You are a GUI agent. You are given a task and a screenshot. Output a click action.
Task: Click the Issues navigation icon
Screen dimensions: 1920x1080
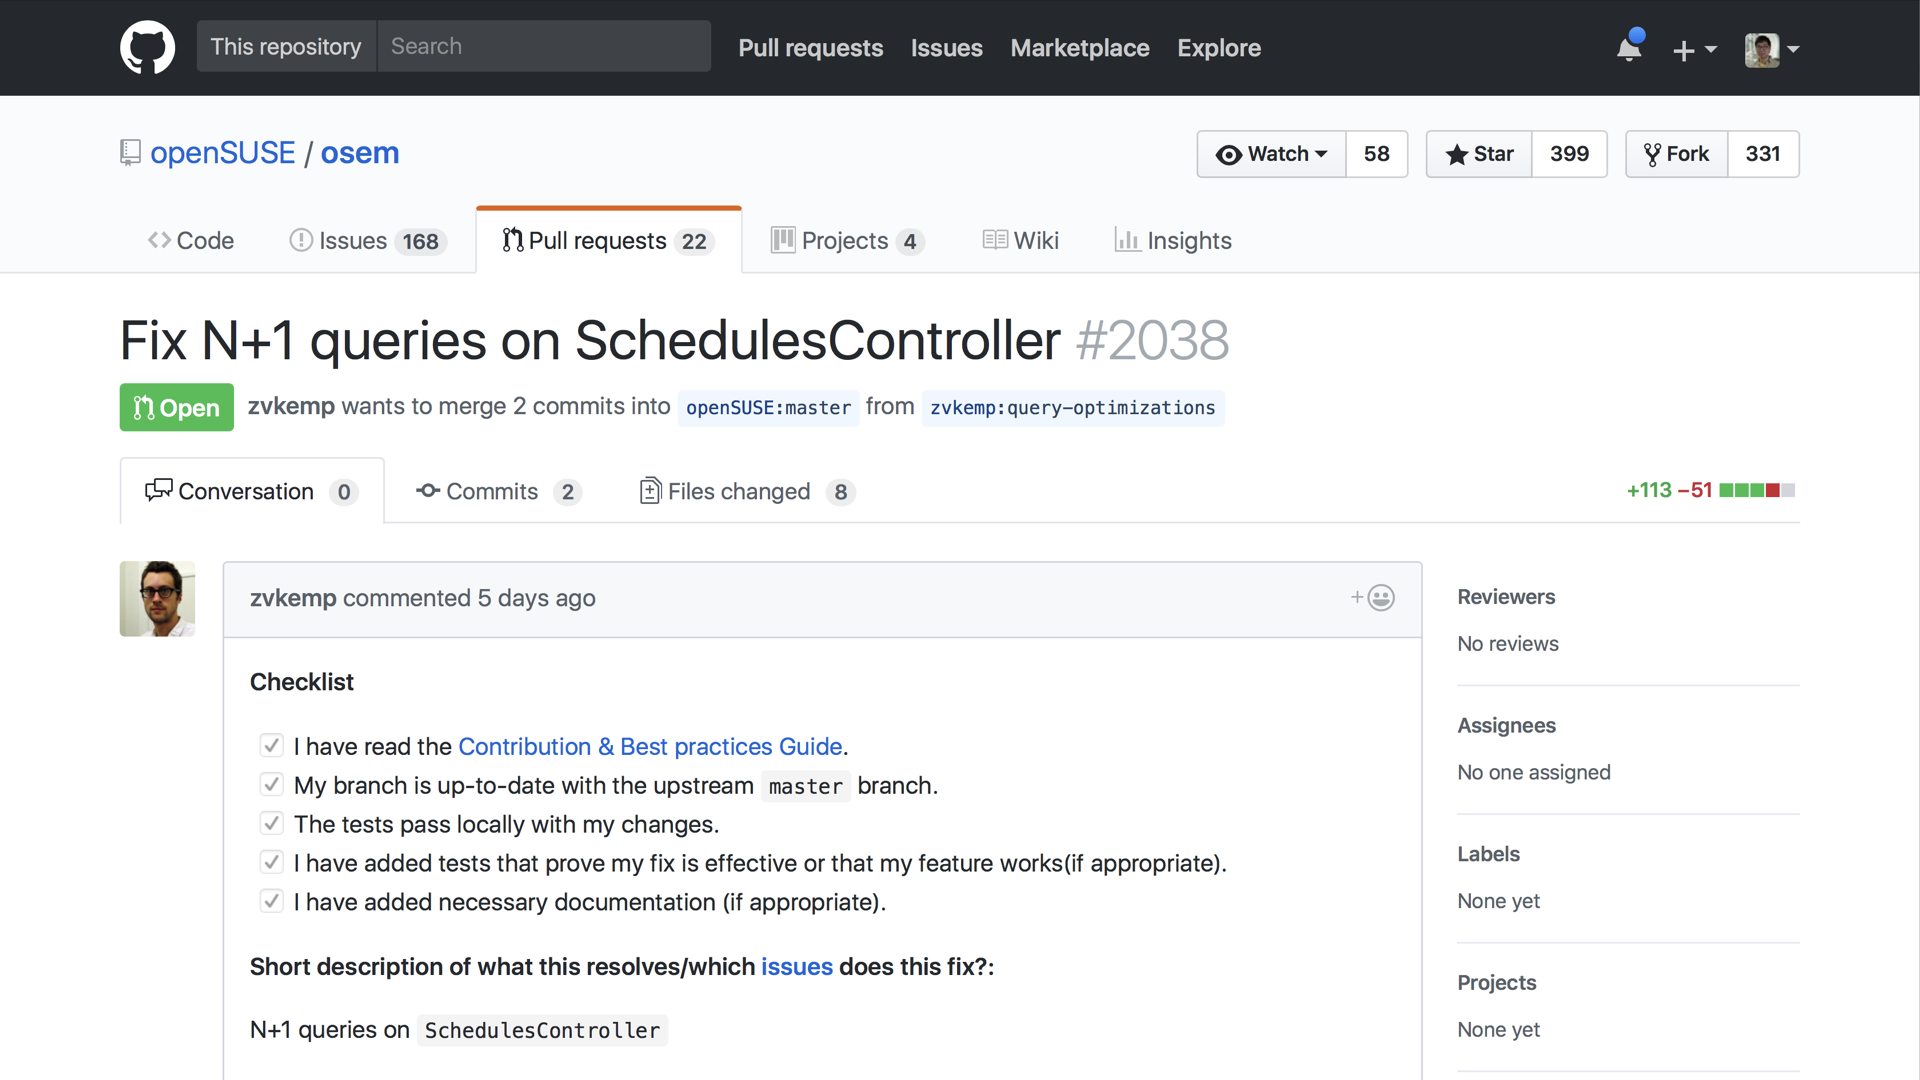[x=301, y=240]
